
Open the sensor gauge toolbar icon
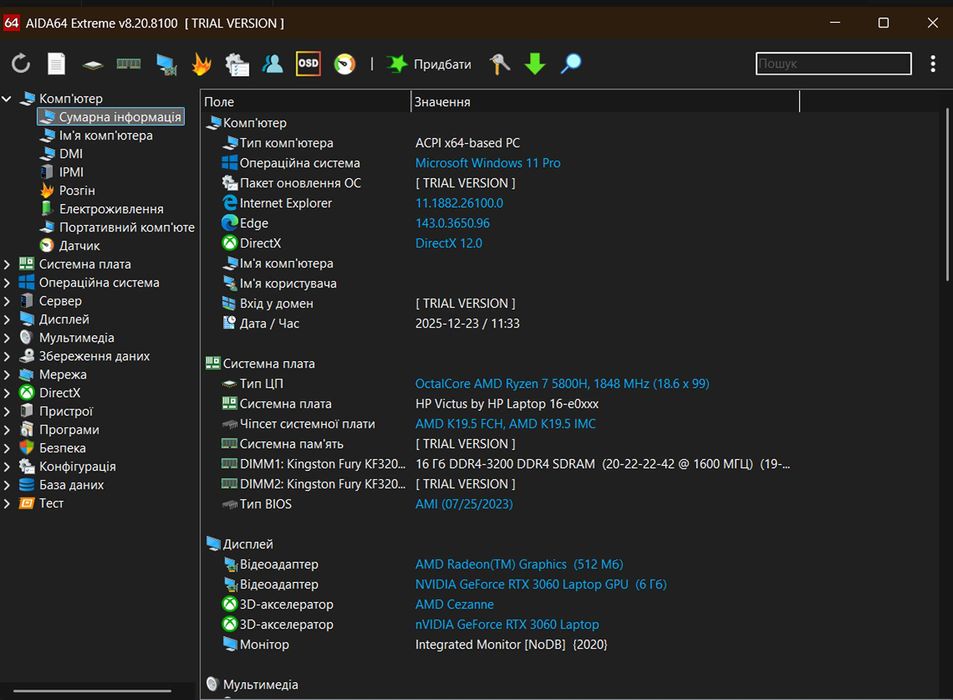pyautogui.click(x=345, y=64)
